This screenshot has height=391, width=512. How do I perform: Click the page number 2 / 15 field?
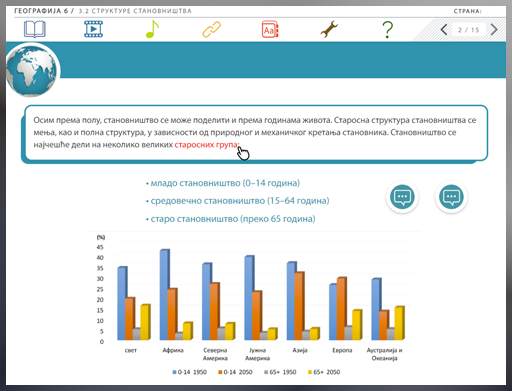(469, 30)
